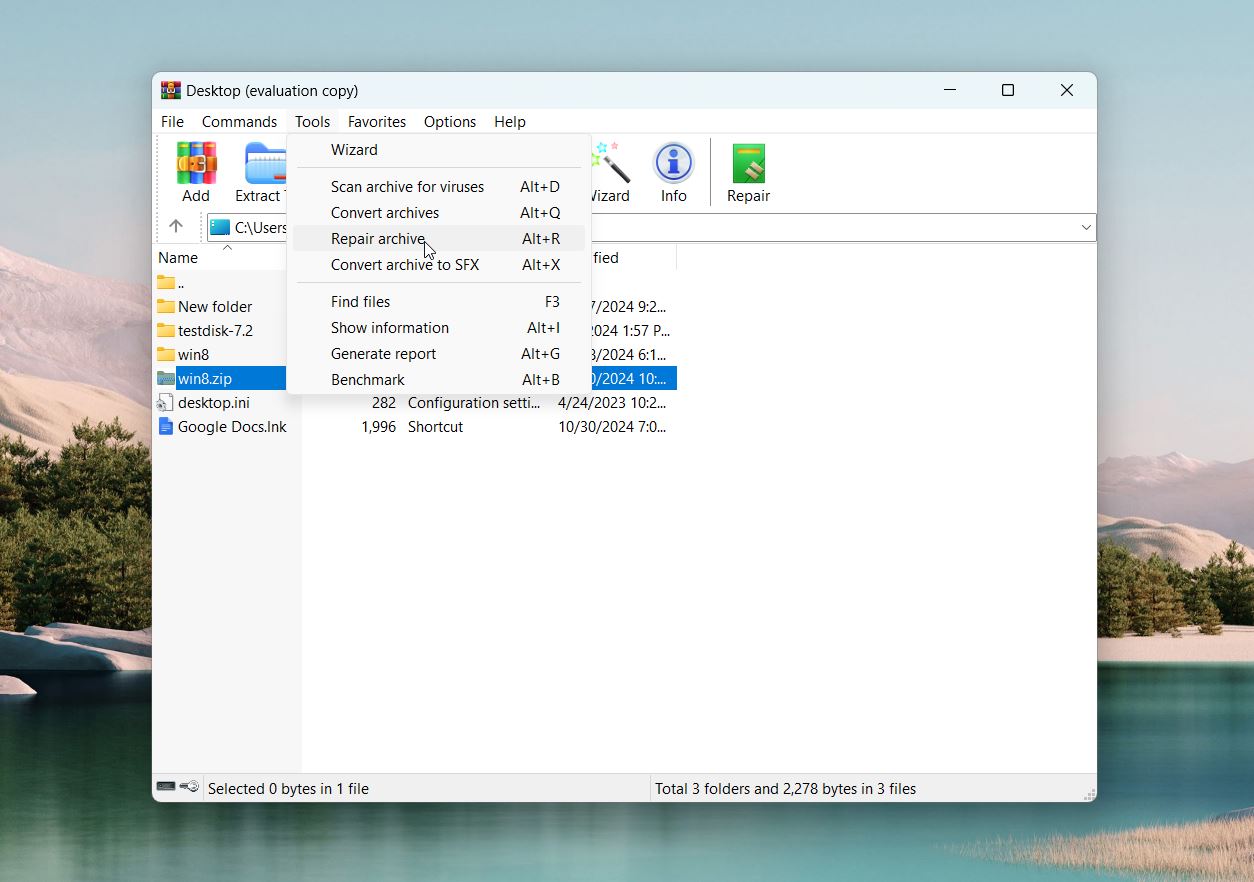Sort files by Name column header
This screenshot has height=882, width=1254.
(178, 258)
